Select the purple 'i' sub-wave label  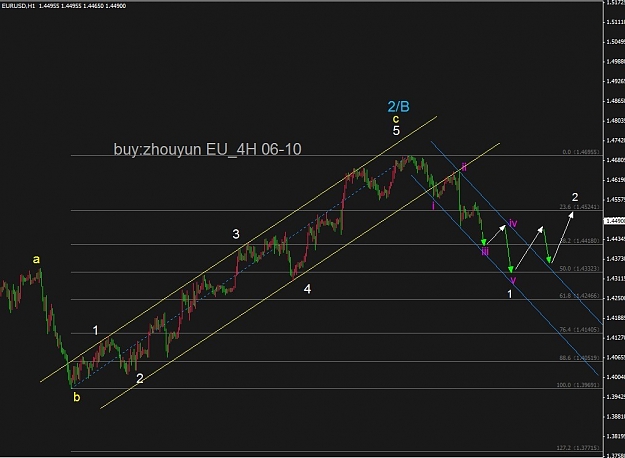click(433, 206)
